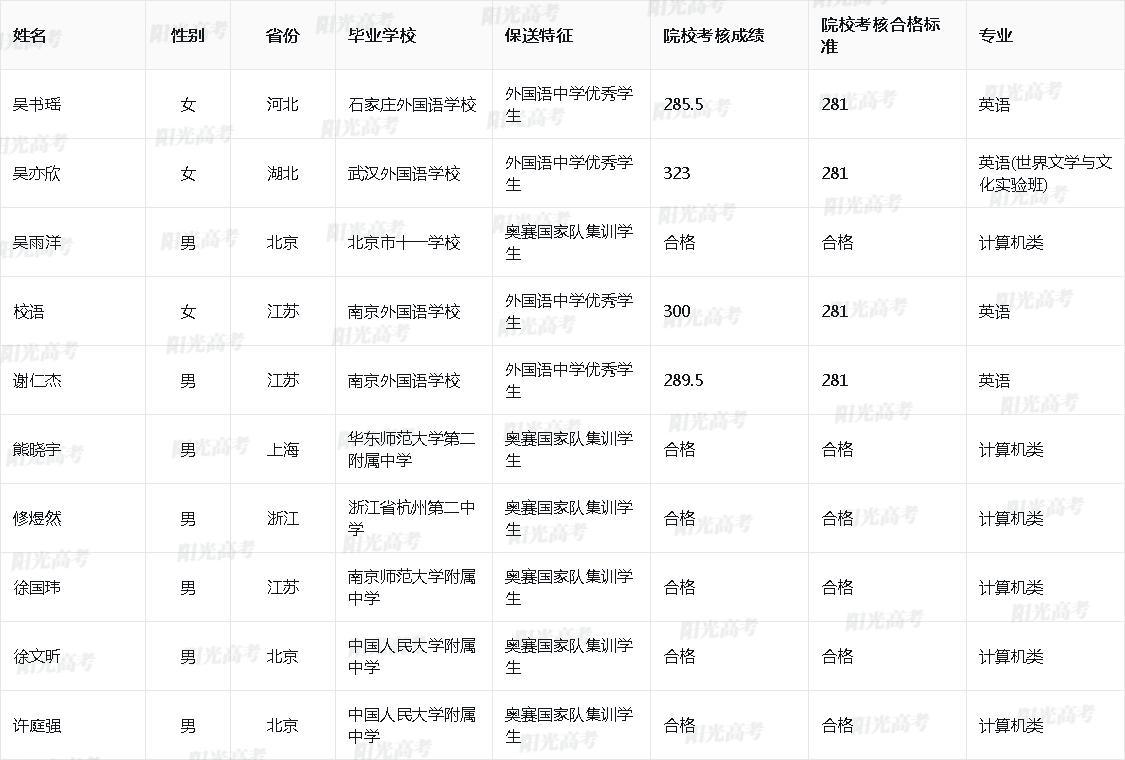Viewport: 1125px width, 760px height.
Task: Select the 石家庄外国语学校 cell
Action: (x=412, y=104)
